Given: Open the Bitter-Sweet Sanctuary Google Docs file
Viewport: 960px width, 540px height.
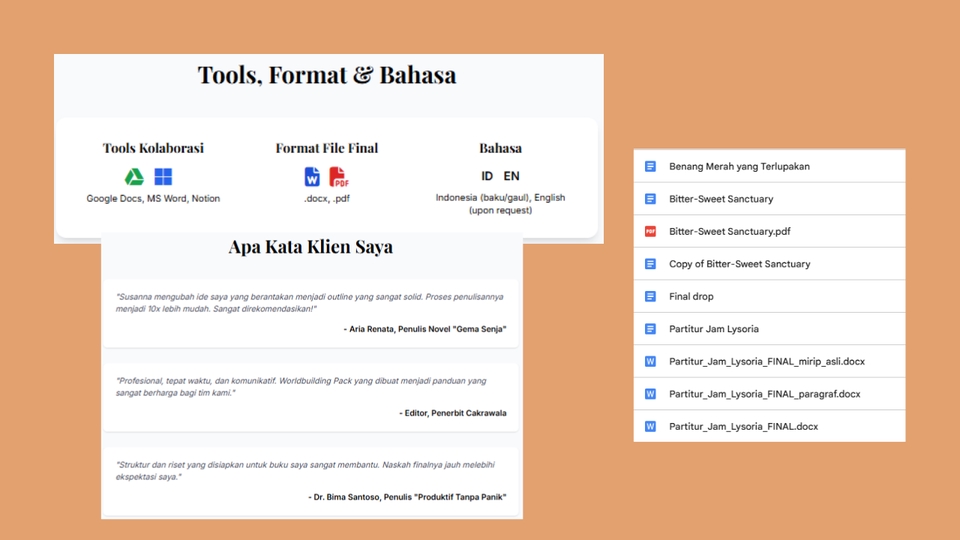Looking at the screenshot, I should [720, 199].
